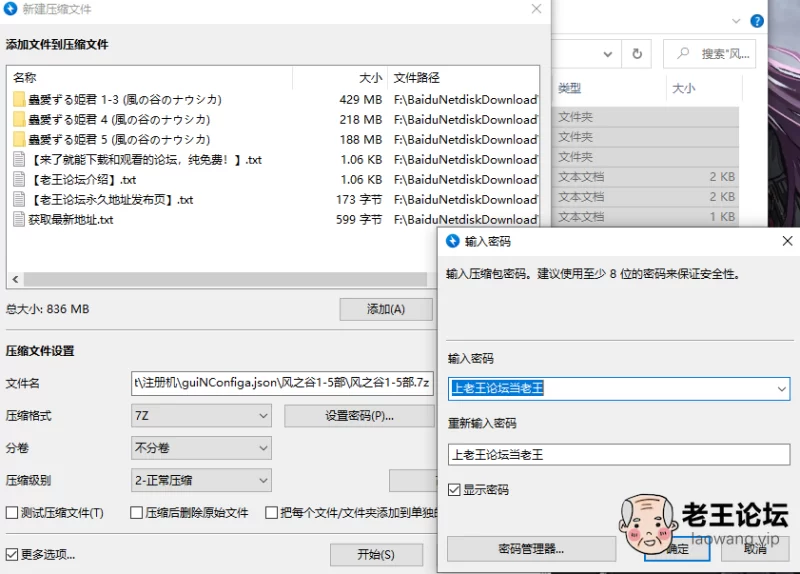Sort file list by 名称 column header
The width and height of the screenshot is (800, 574).
pos(151,78)
